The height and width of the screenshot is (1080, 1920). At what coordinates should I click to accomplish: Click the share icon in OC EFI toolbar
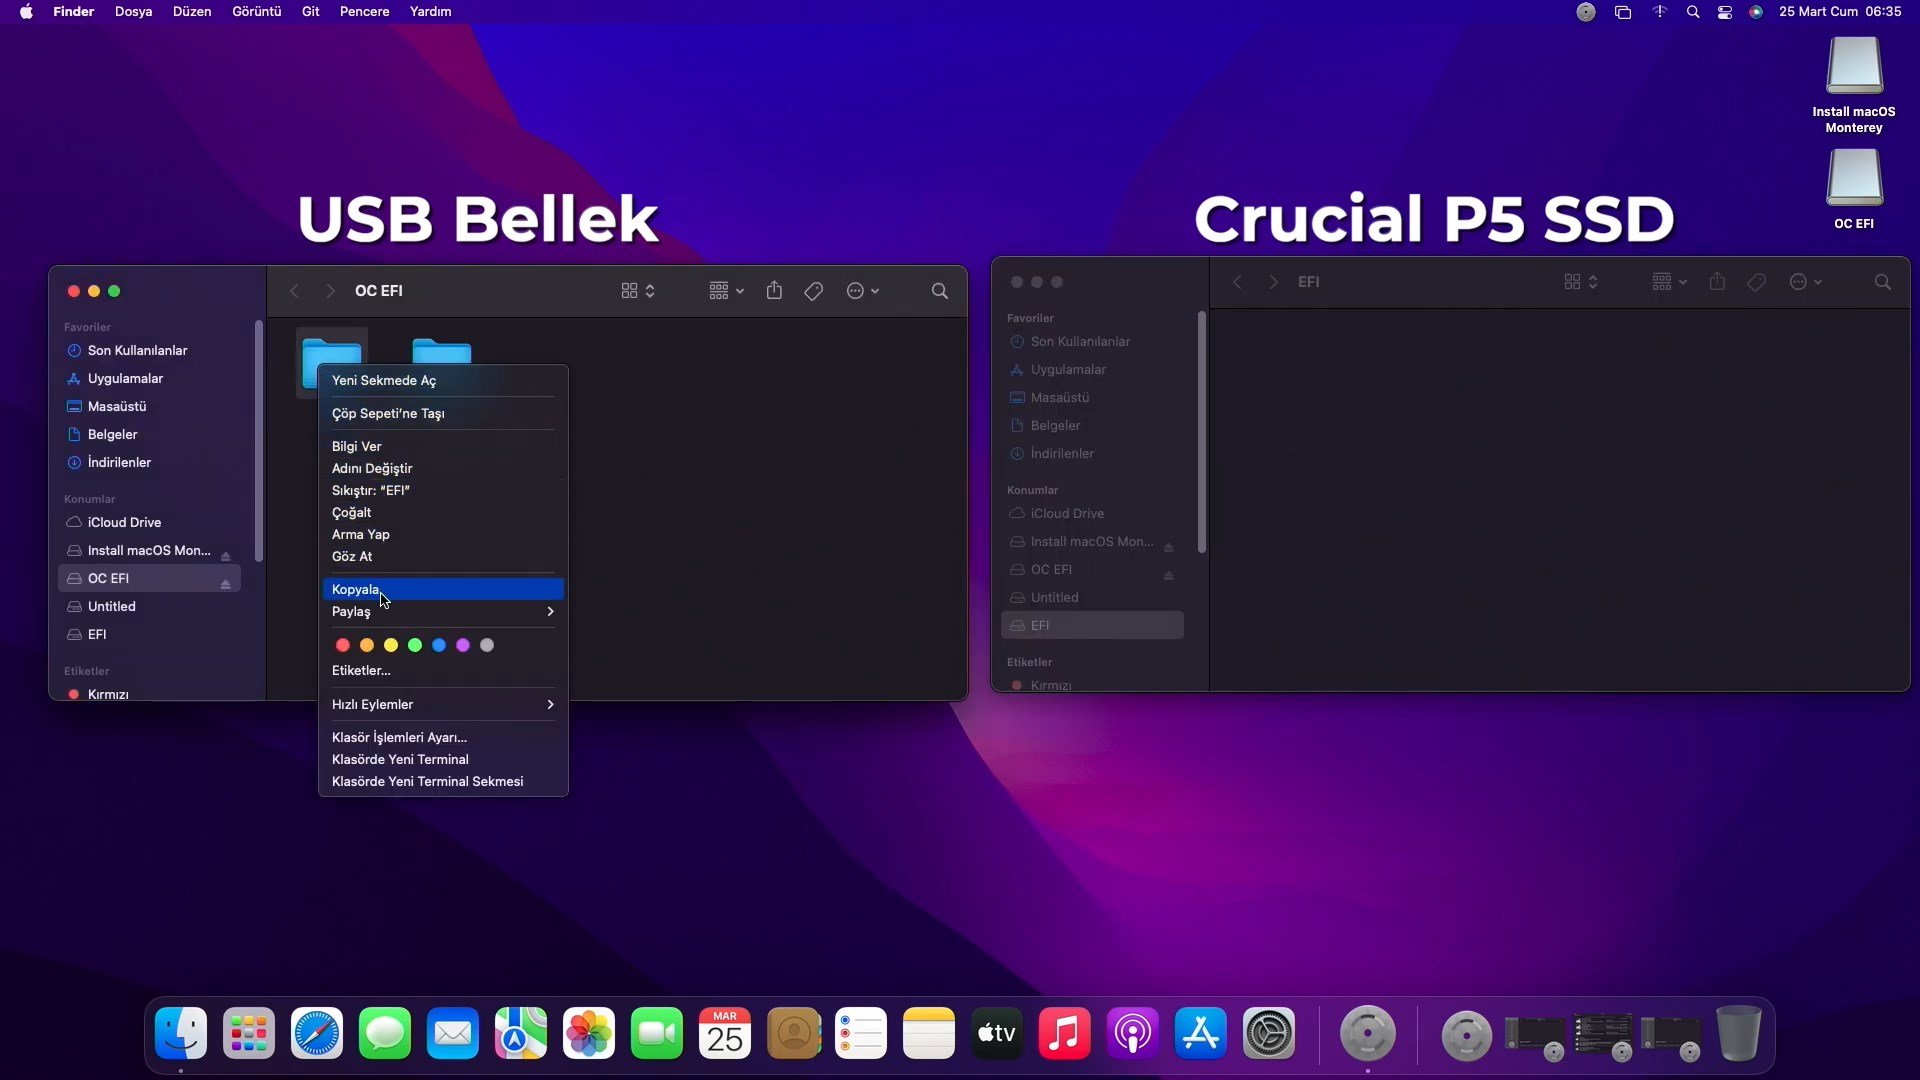pos(774,291)
